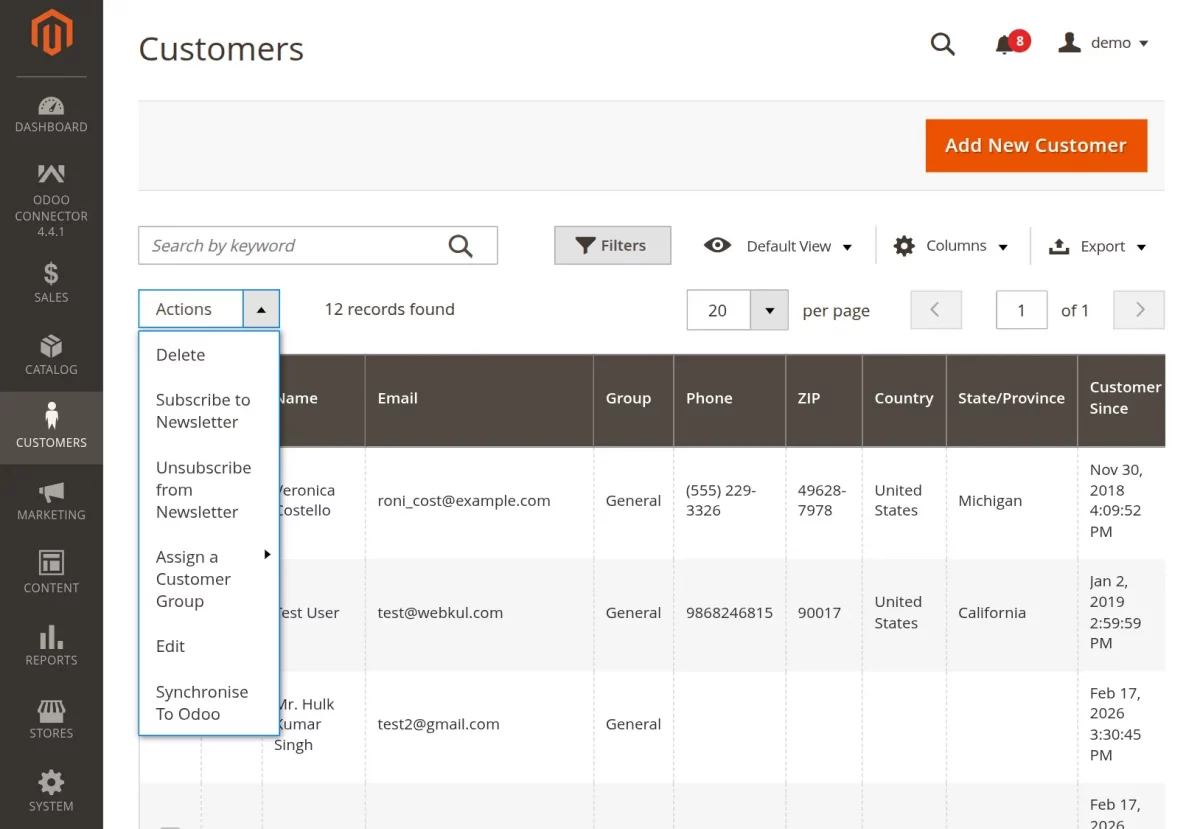Open the Dashboard sidebar section
The image size is (1200, 829).
[x=51, y=114]
